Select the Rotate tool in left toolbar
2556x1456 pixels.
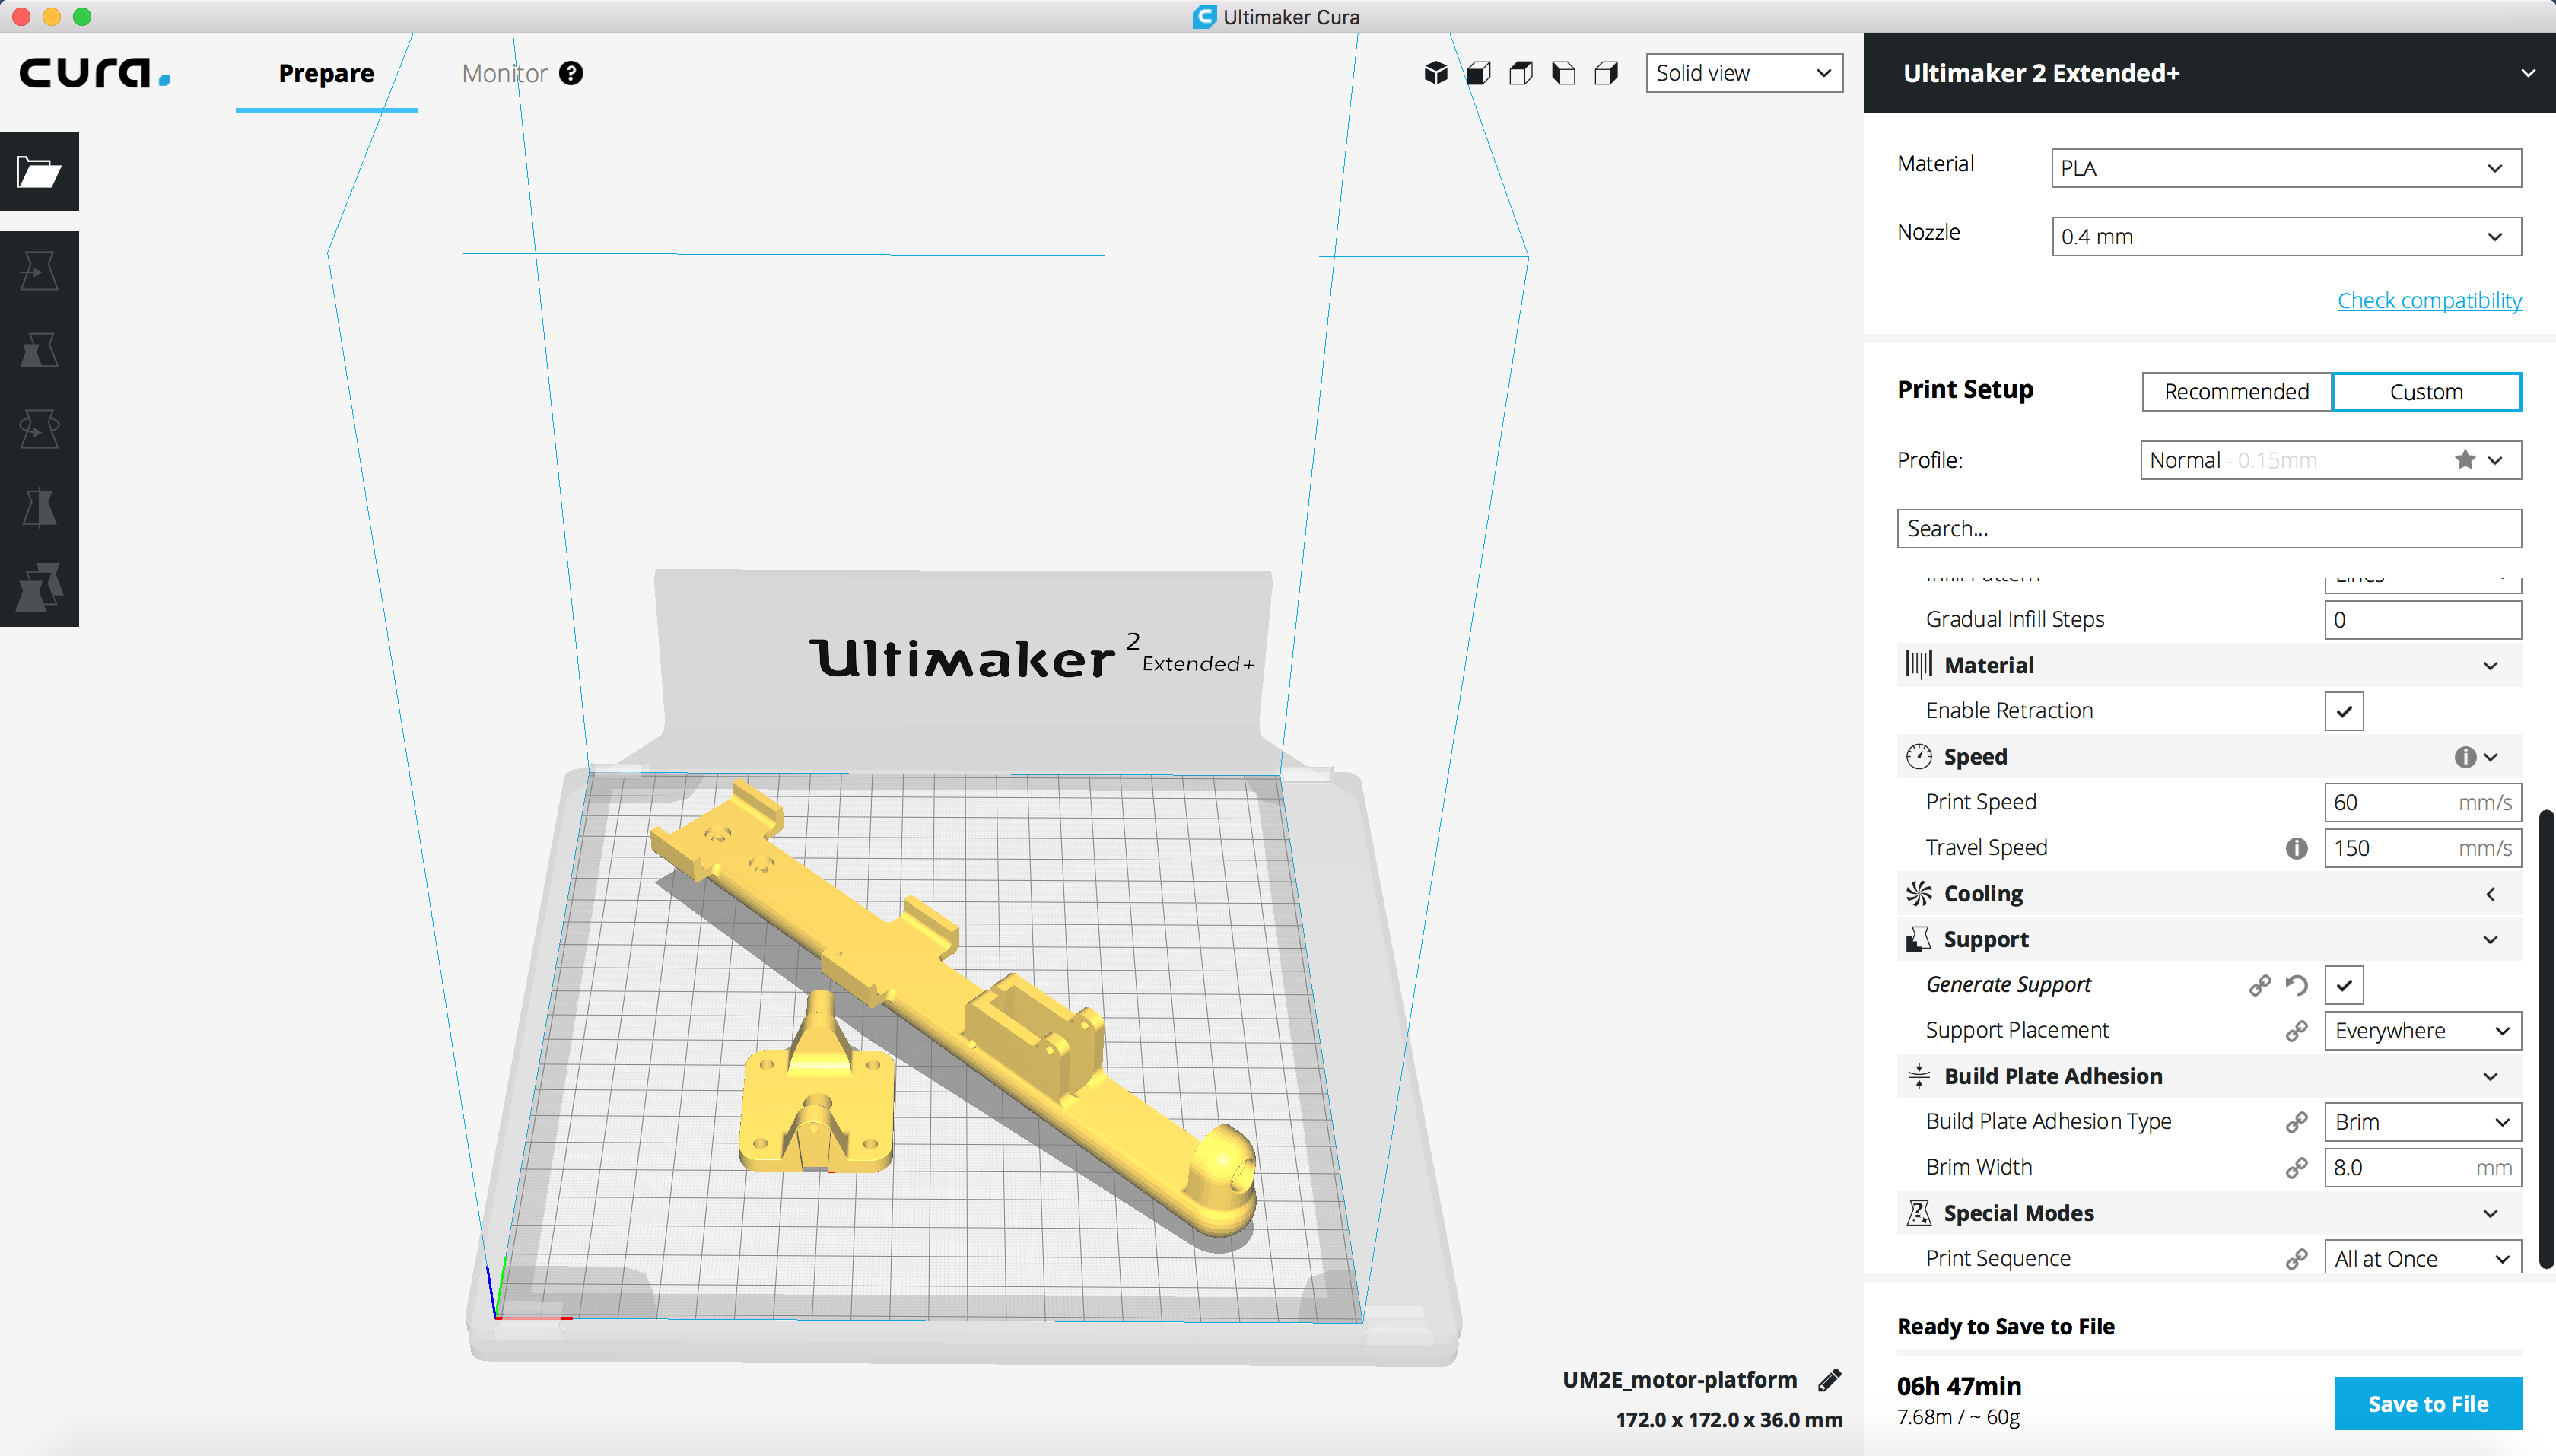click(x=39, y=429)
